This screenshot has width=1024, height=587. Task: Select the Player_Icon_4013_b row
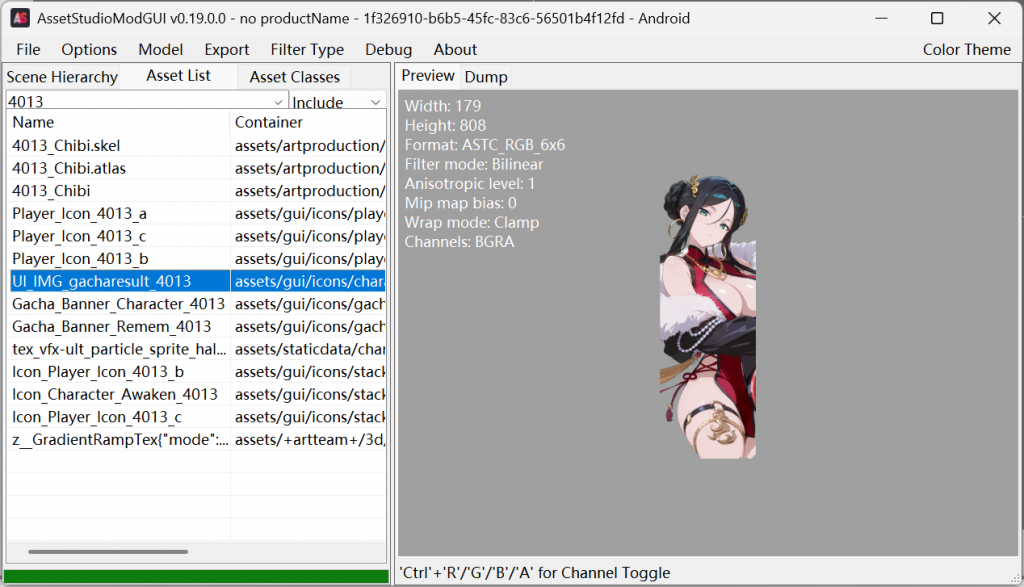coord(197,259)
